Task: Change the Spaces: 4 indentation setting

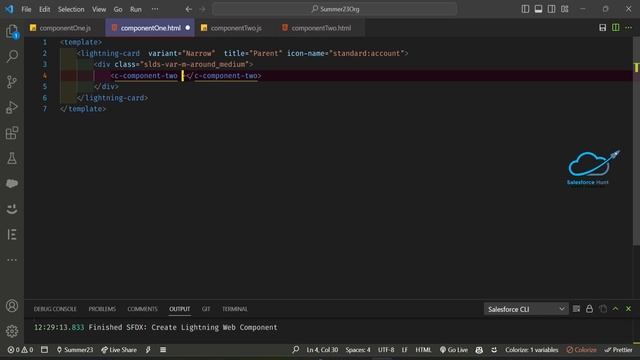Action: pos(358,350)
